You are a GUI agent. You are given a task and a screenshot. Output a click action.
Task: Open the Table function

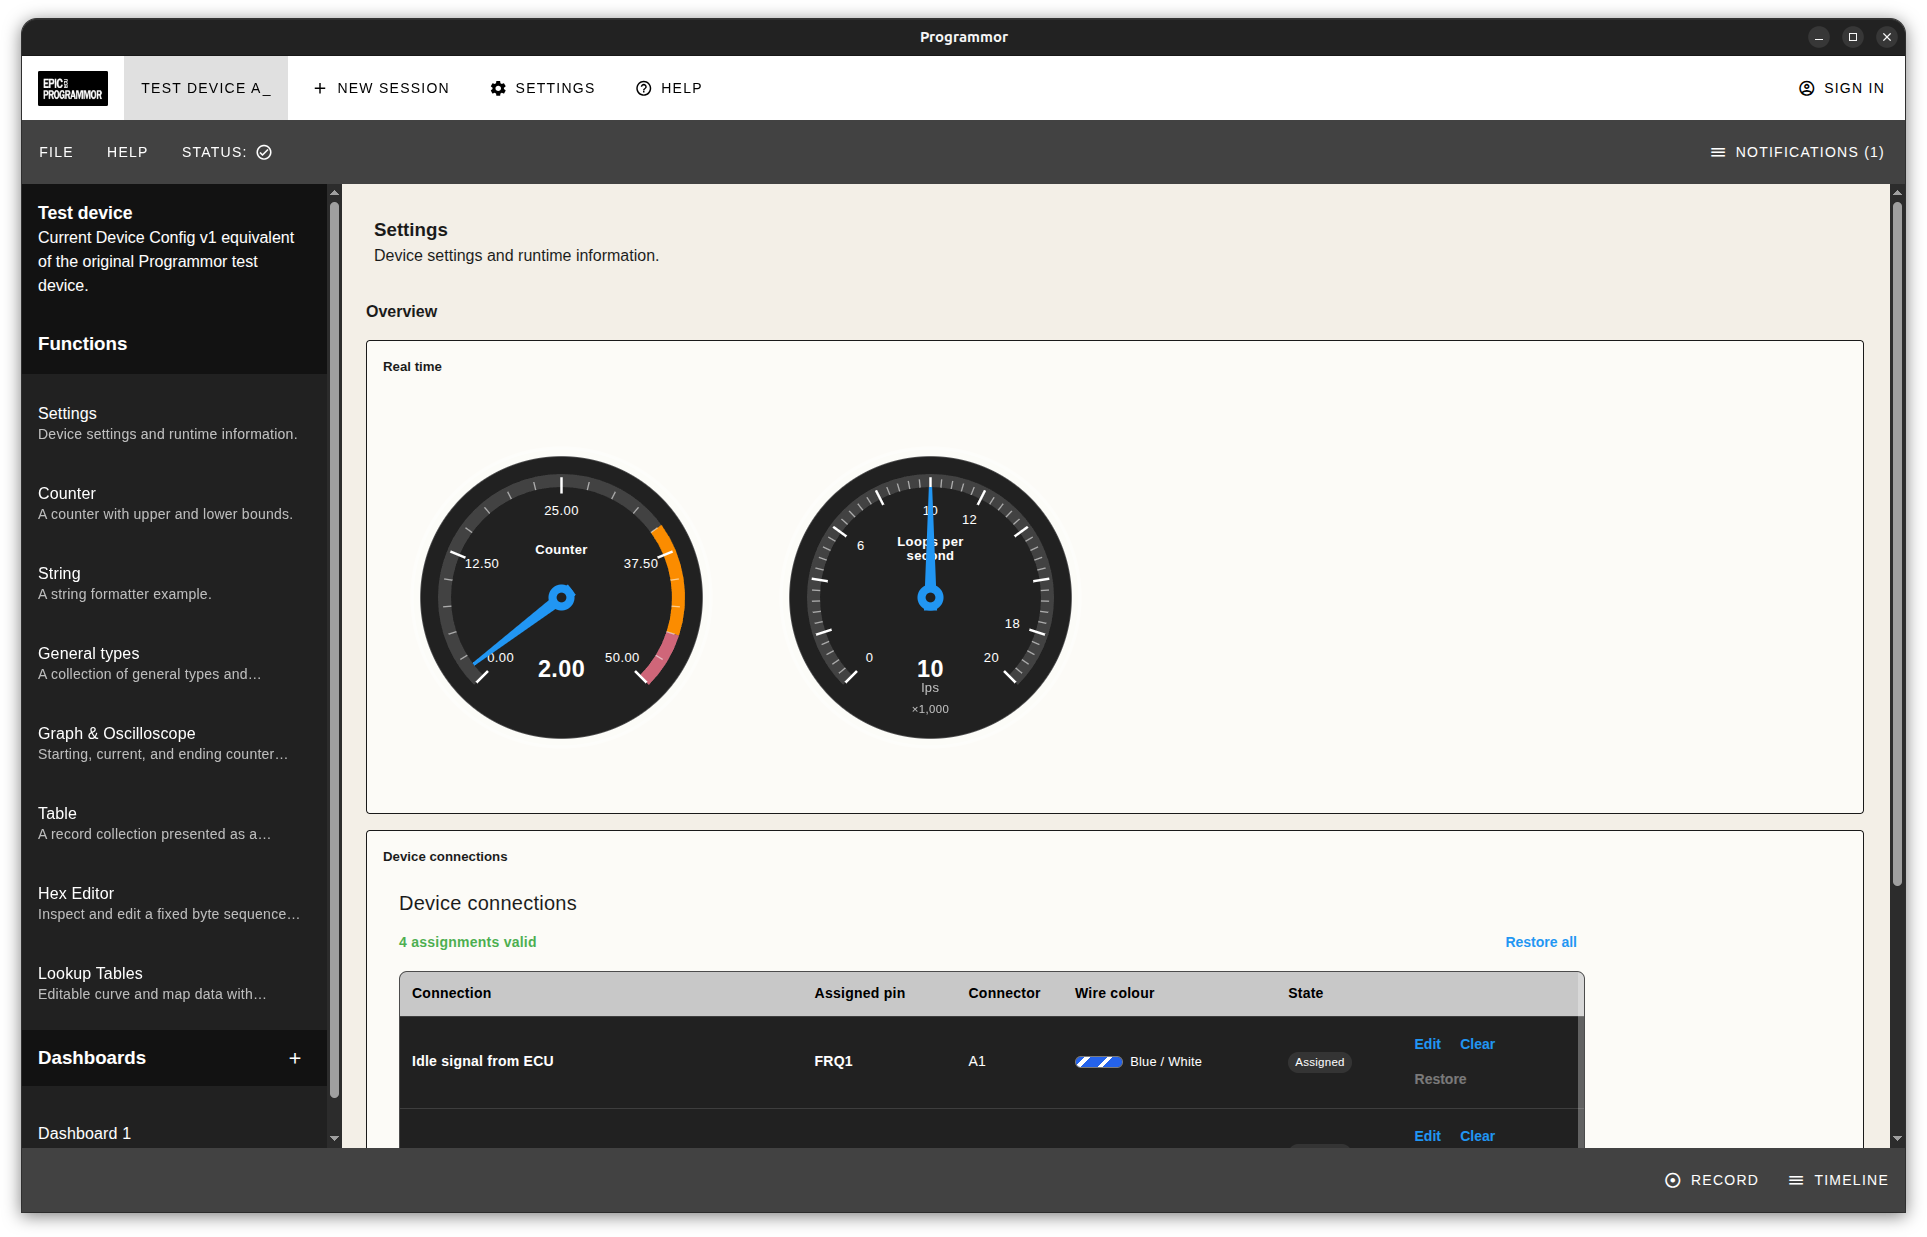tap(174, 823)
